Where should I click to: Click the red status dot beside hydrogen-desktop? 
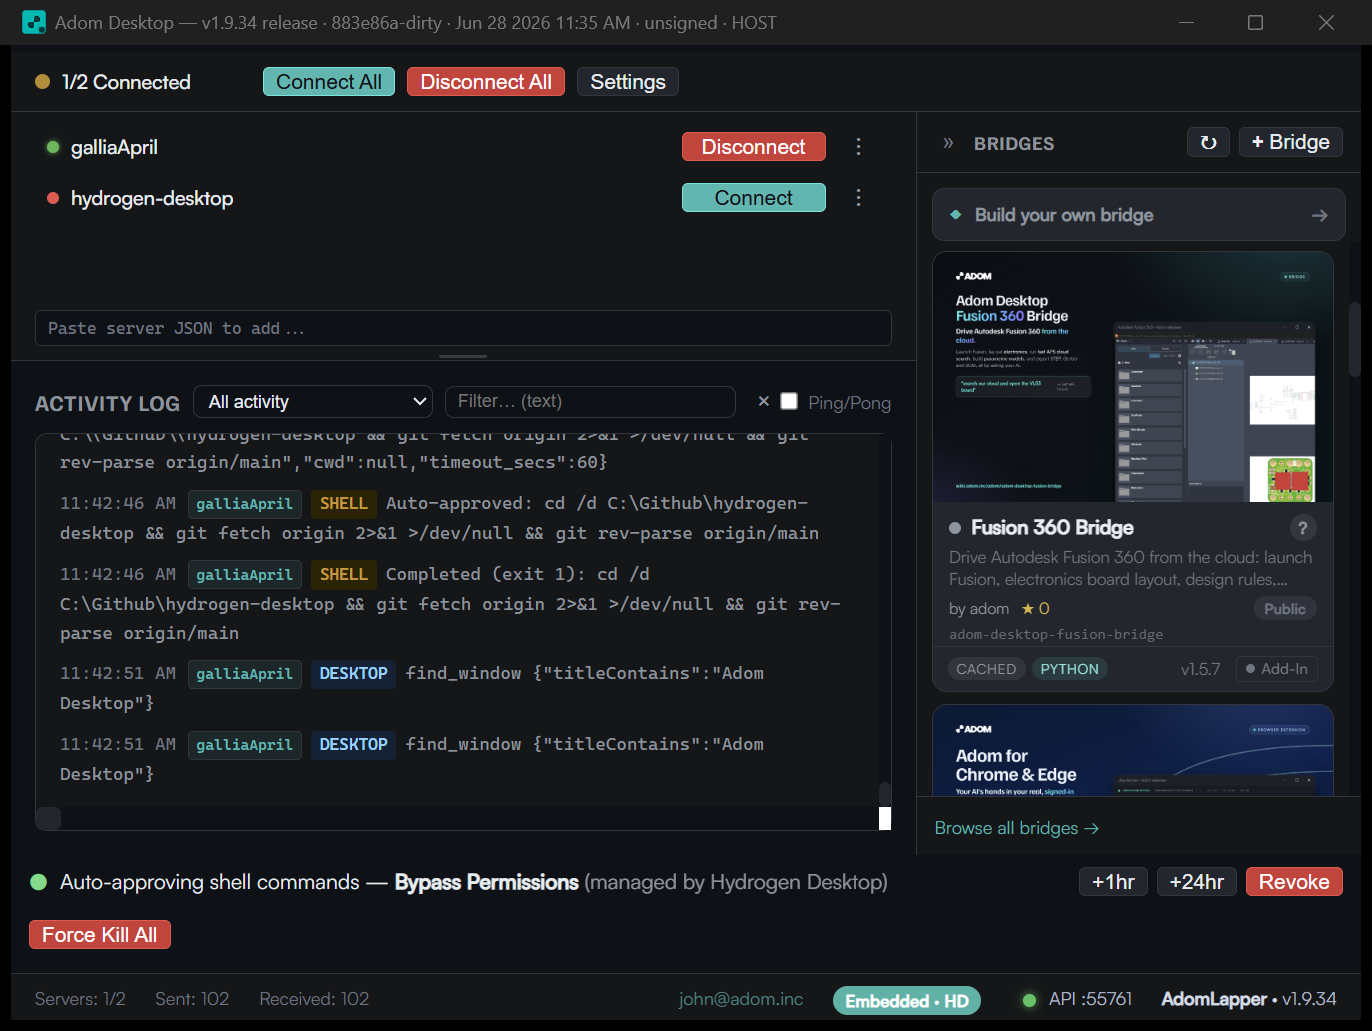(53, 198)
